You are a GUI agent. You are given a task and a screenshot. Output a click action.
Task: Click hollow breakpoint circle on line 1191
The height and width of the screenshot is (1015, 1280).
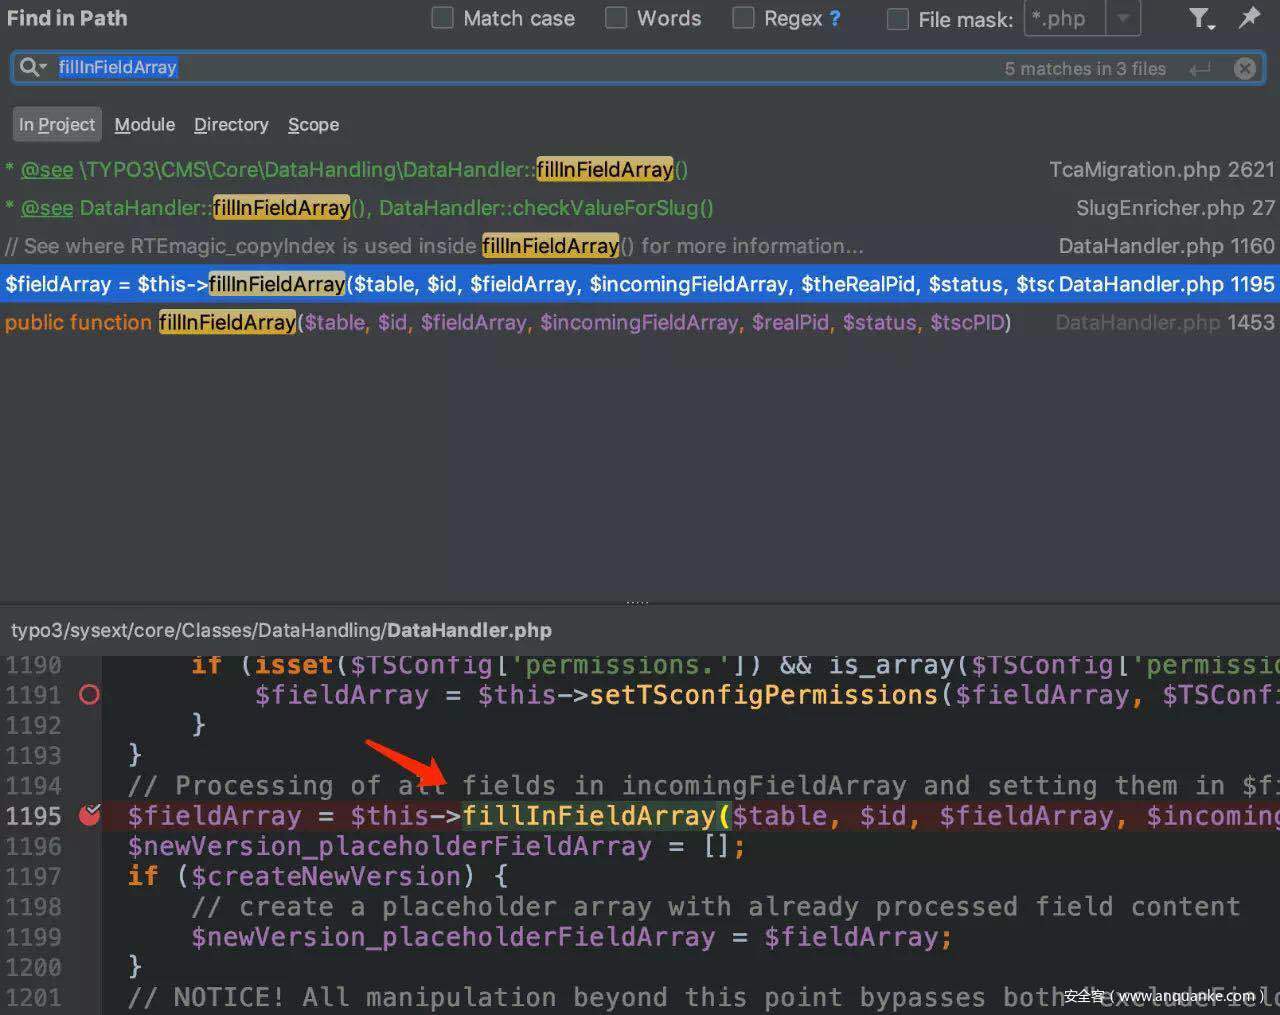(x=89, y=694)
